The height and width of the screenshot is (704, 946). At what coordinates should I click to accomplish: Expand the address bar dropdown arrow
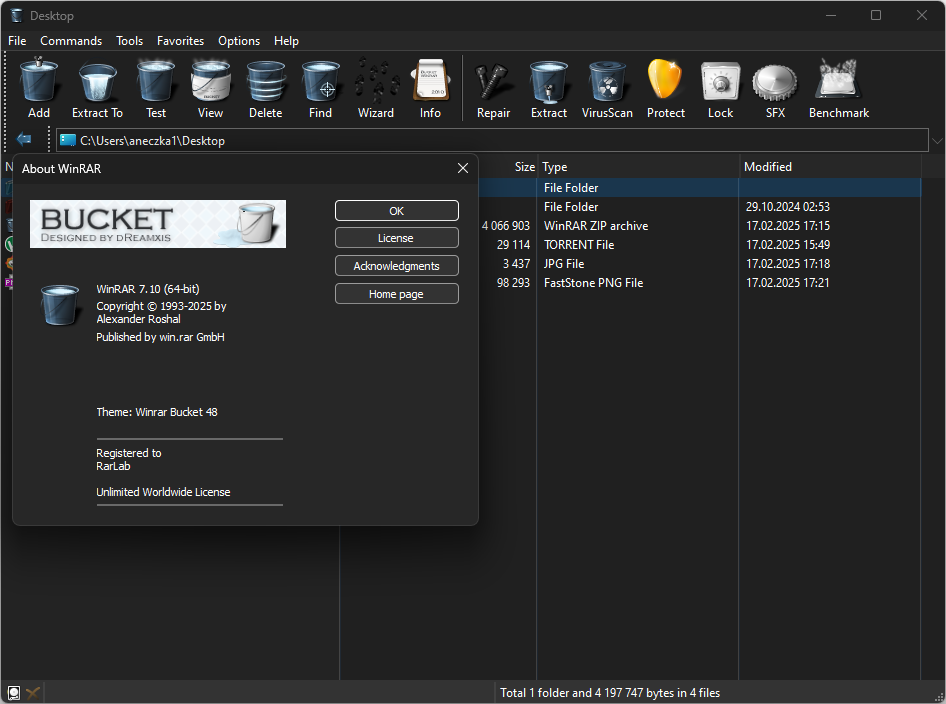(x=937, y=141)
